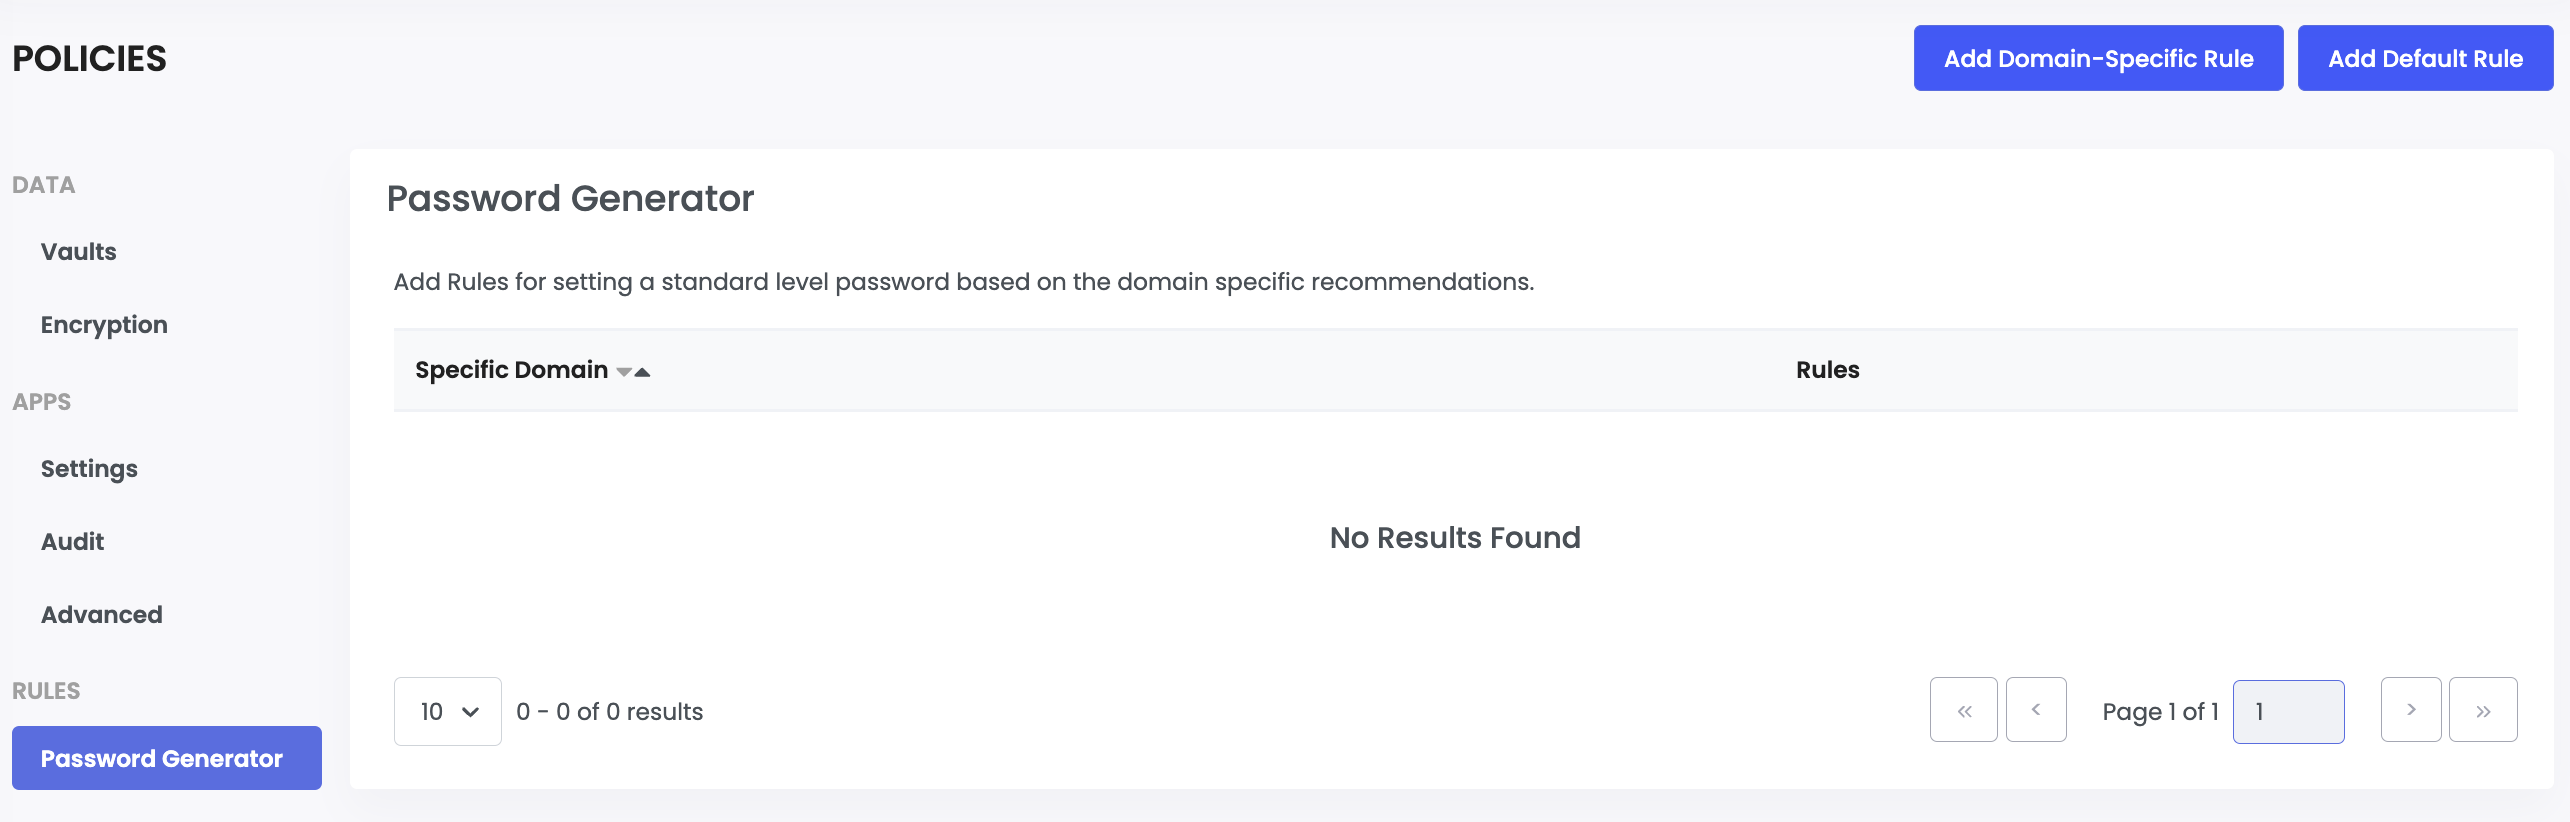
Task: Select Password Generator under RULES
Action: pos(166,757)
